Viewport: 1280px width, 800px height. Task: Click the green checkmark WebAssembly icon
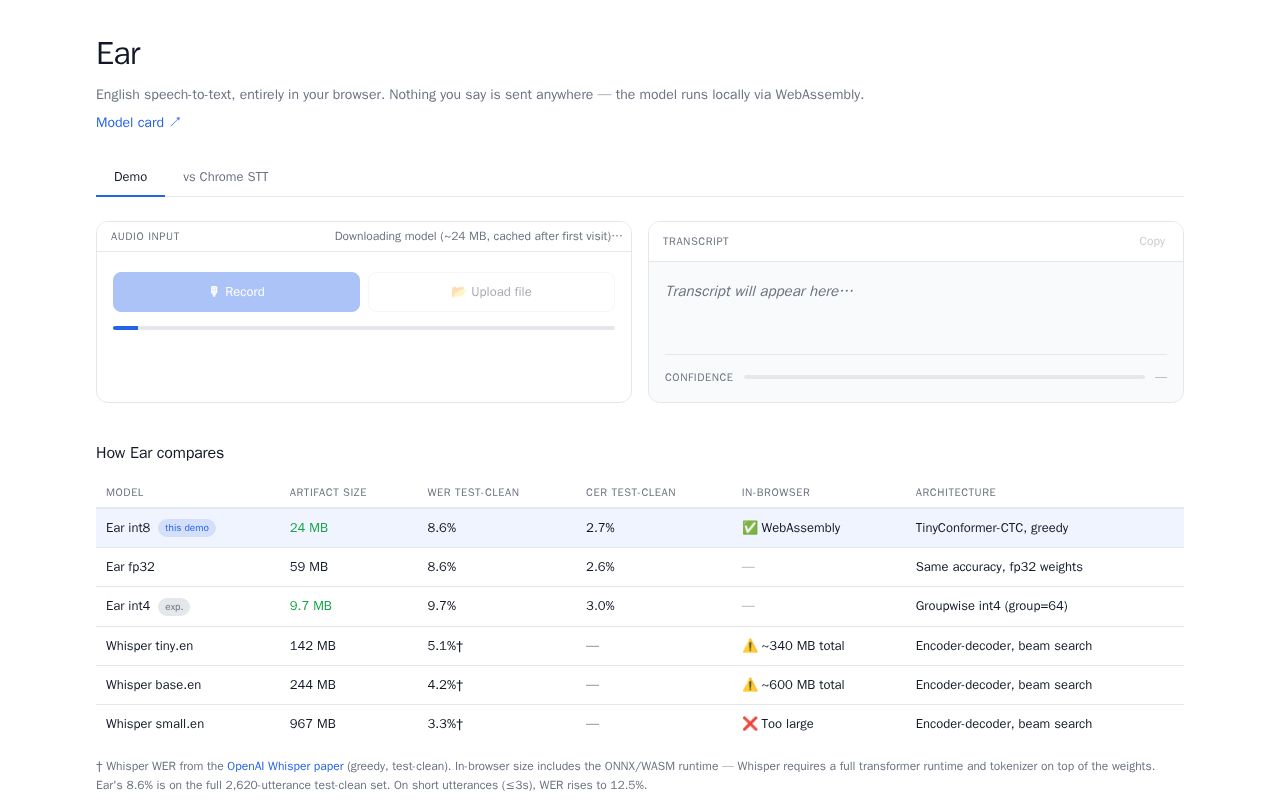tap(750, 528)
